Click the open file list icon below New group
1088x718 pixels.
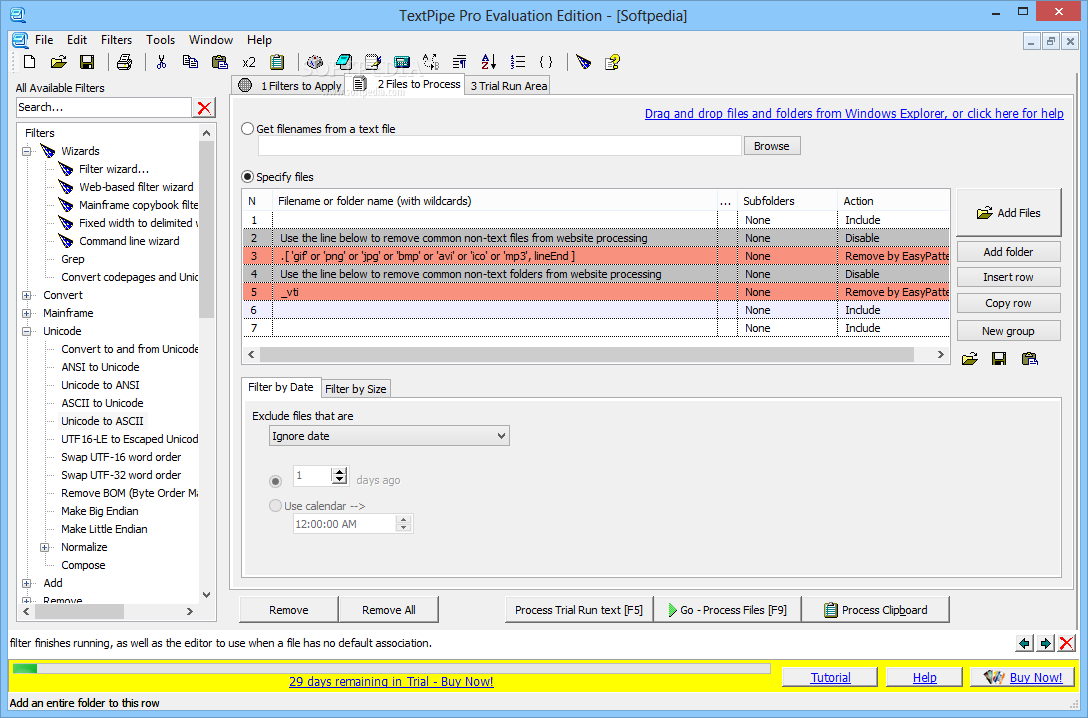coord(969,359)
